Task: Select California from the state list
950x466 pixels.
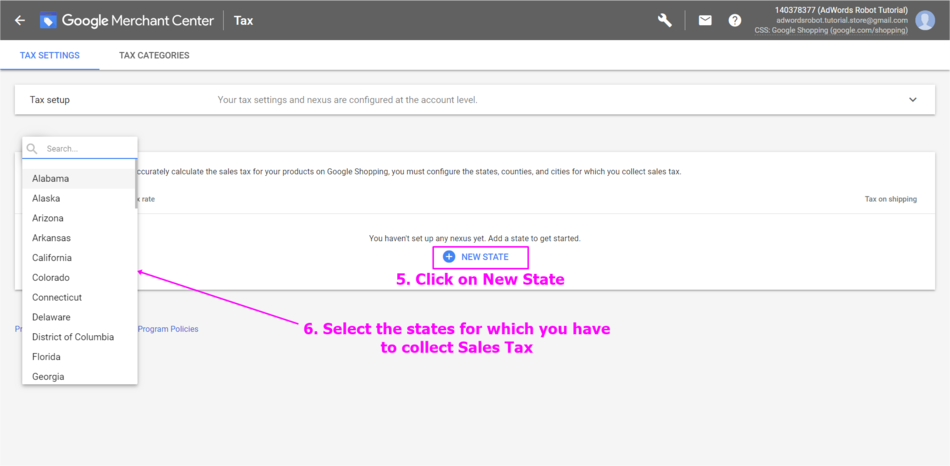Action: [79, 258]
